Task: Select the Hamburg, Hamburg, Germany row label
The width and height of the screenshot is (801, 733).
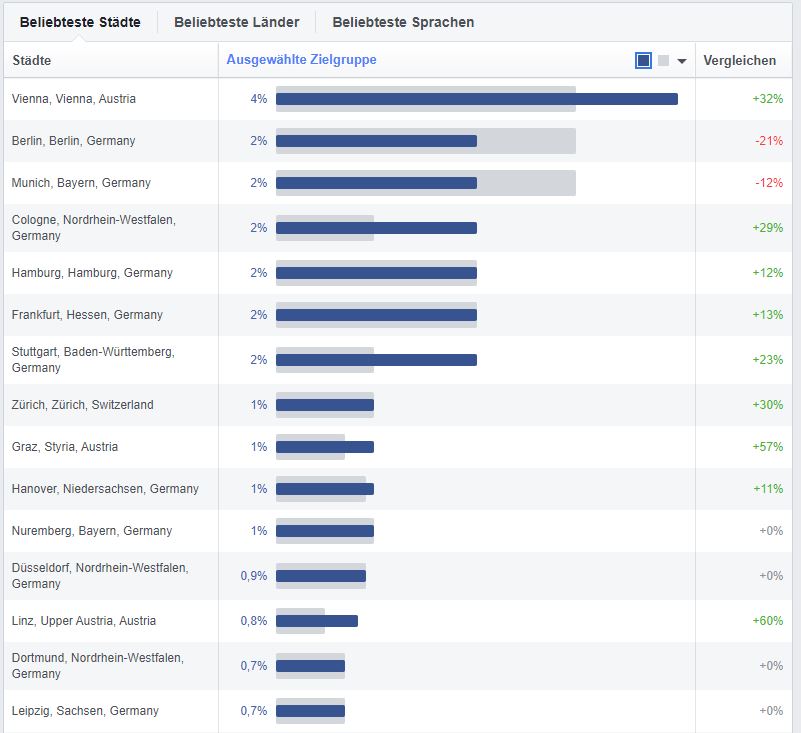Action: 92,273
